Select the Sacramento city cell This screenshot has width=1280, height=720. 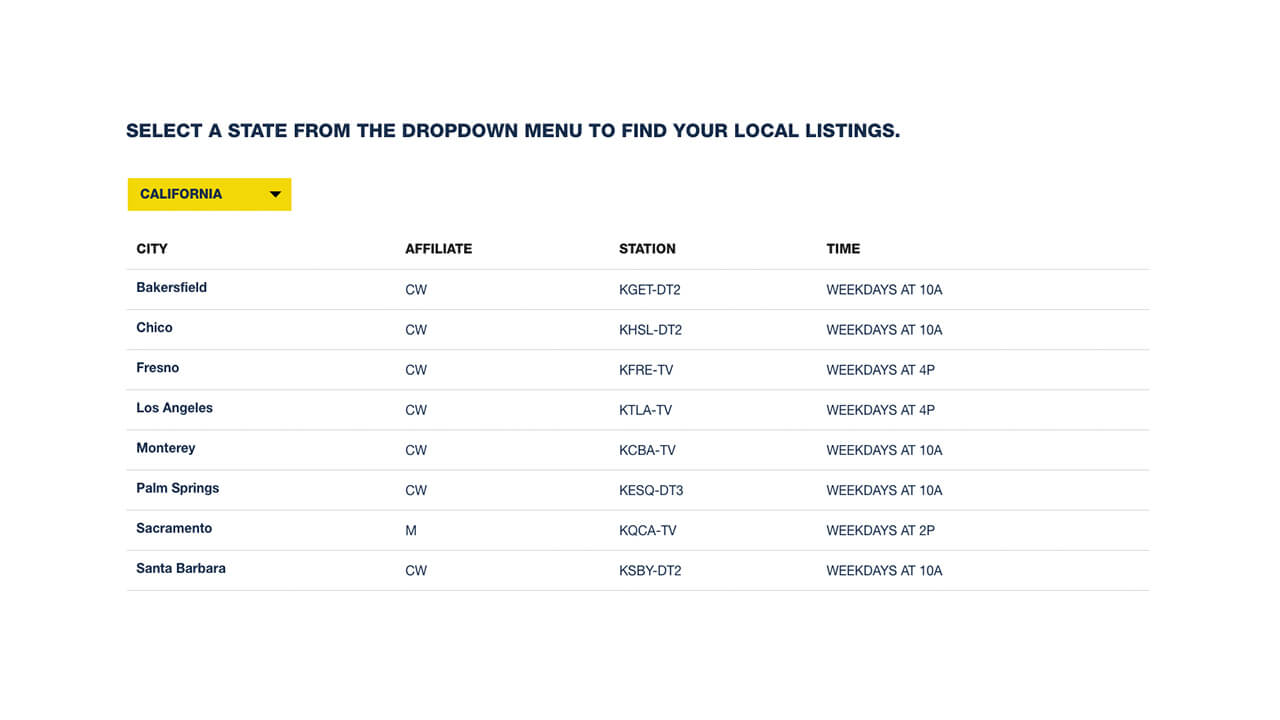(174, 528)
